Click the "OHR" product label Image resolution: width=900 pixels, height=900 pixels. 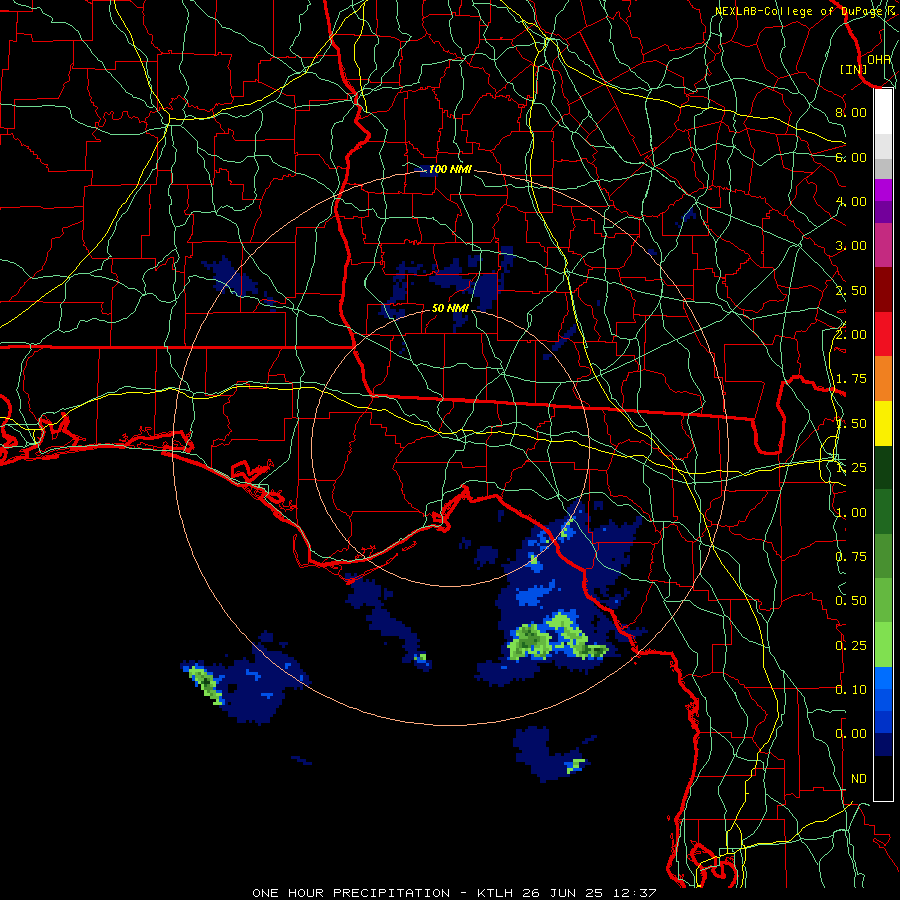pos(879,59)
